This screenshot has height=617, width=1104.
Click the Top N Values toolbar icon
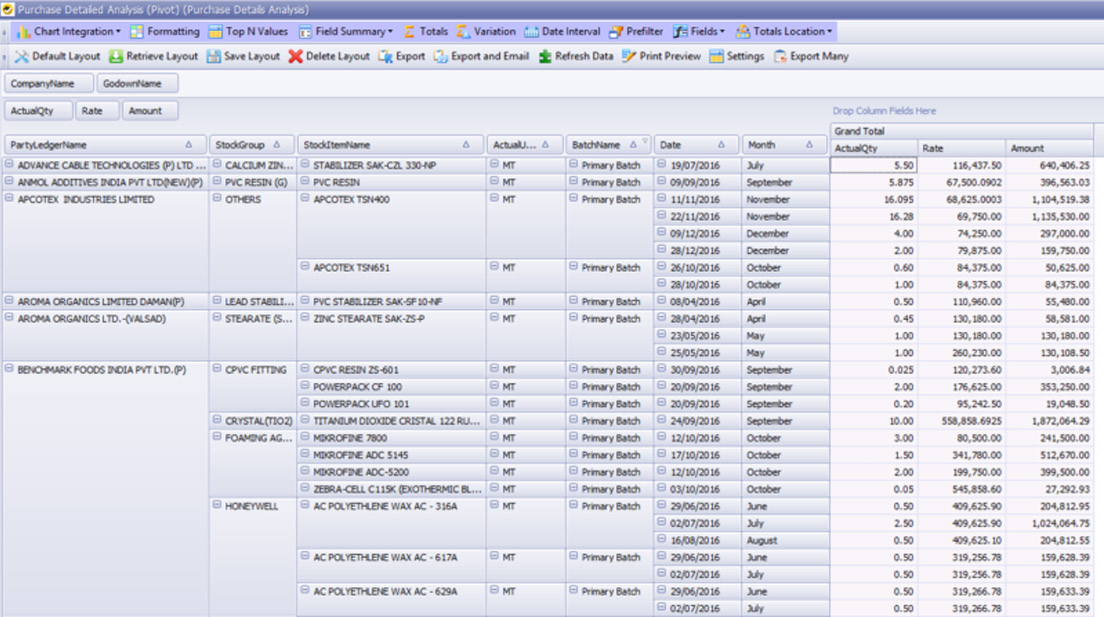tap(249, 30)
